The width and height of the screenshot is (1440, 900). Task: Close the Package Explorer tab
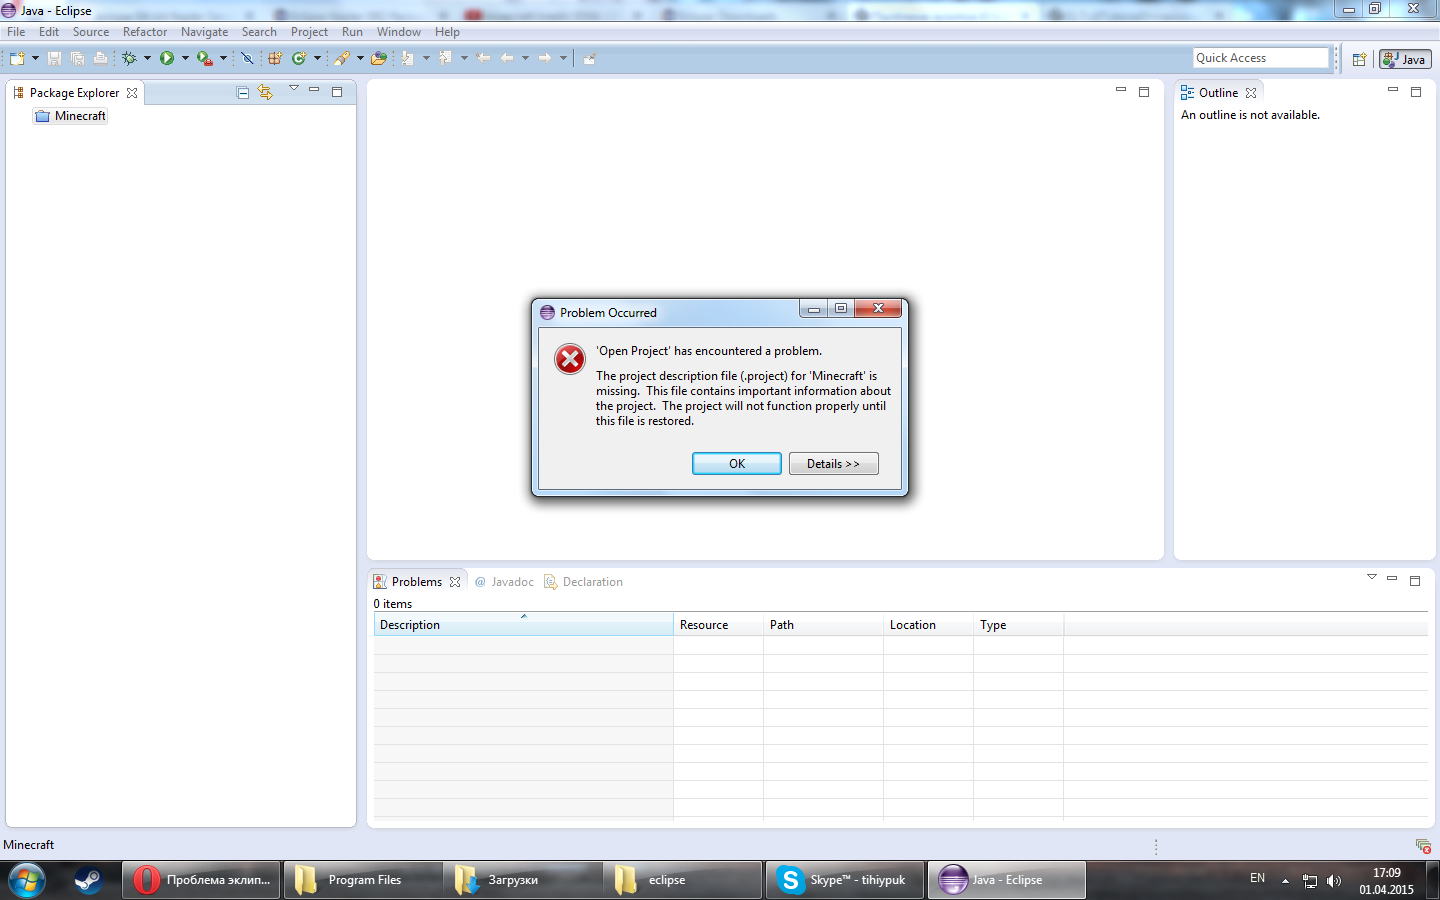pos(132,93)
